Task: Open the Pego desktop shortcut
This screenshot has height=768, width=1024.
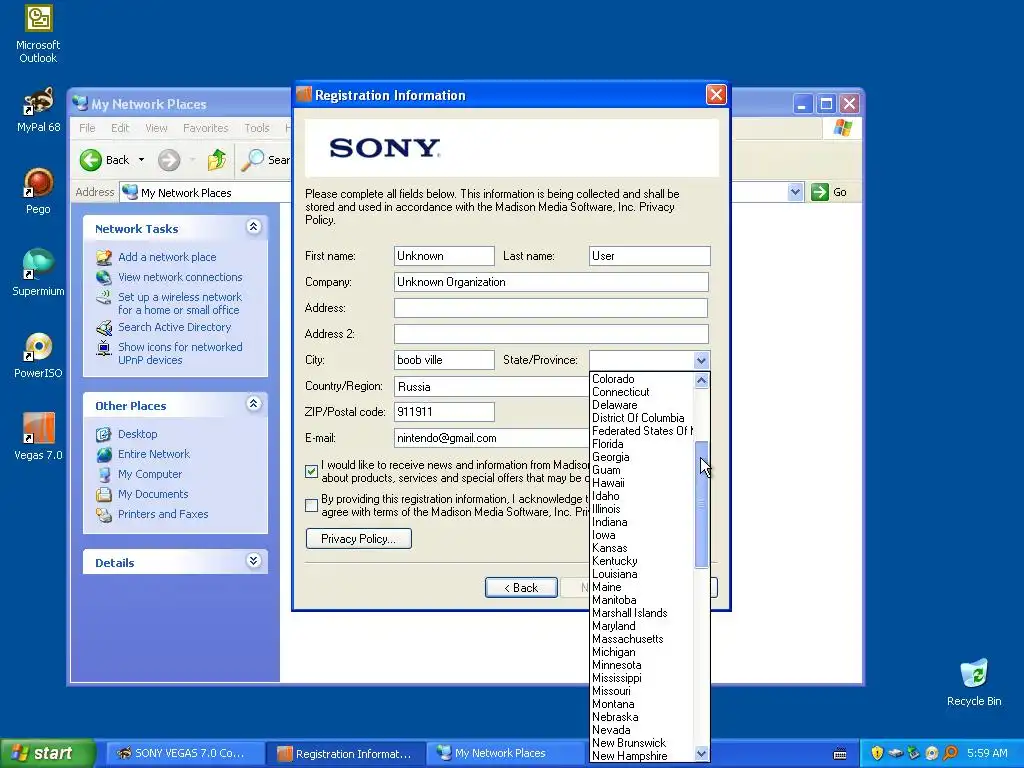Action: pos(38,191)
